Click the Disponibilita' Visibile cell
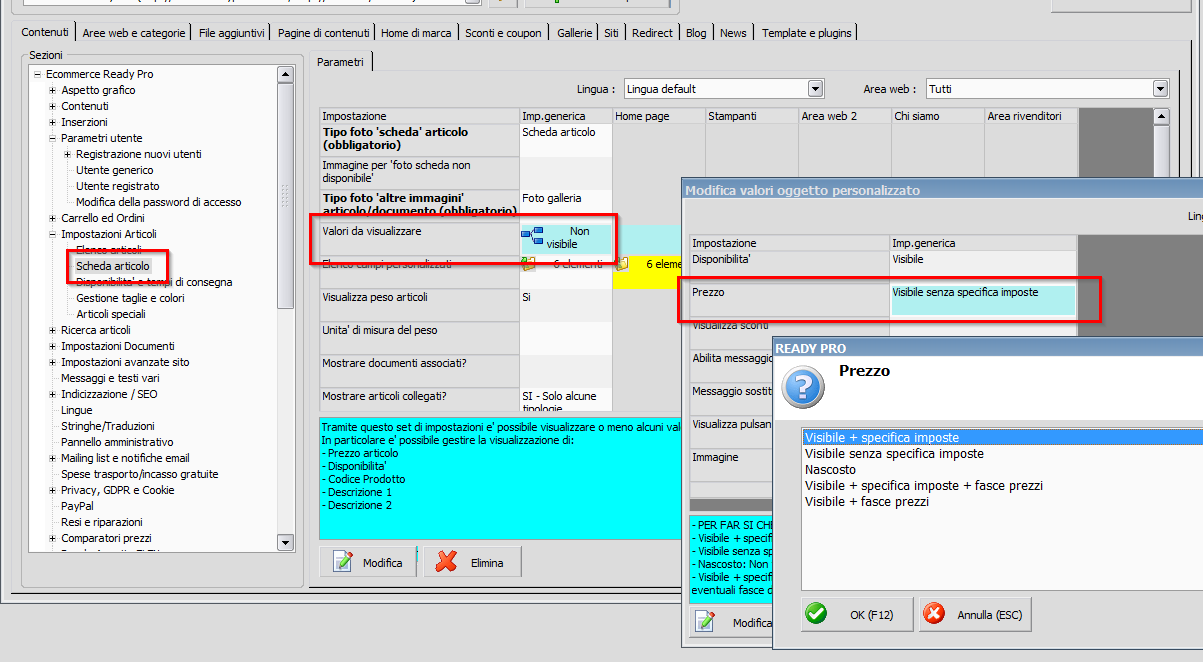 pos(983,266)
